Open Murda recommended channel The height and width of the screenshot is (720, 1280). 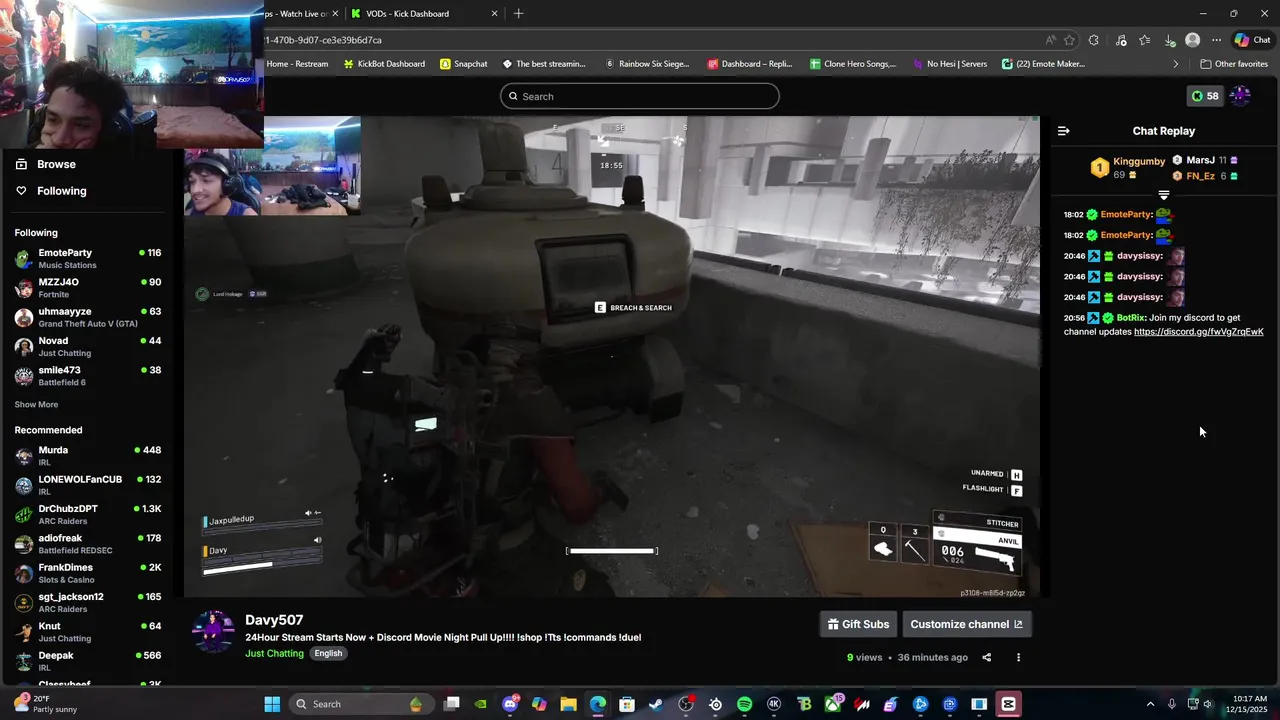tap(88, 456)
